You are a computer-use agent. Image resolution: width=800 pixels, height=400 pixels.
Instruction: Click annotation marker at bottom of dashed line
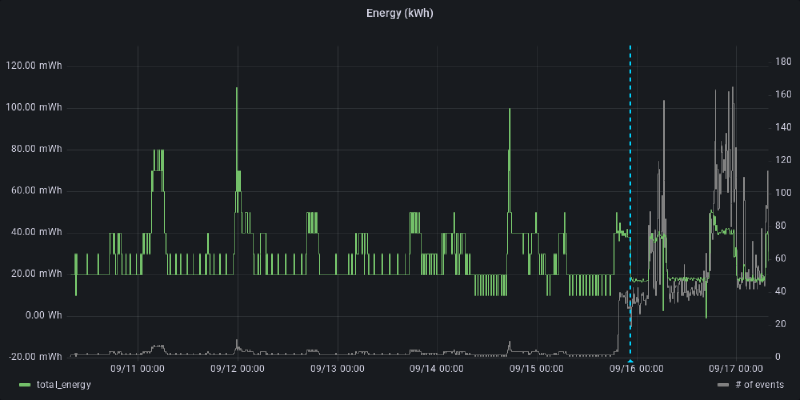[x=630, y=359]
